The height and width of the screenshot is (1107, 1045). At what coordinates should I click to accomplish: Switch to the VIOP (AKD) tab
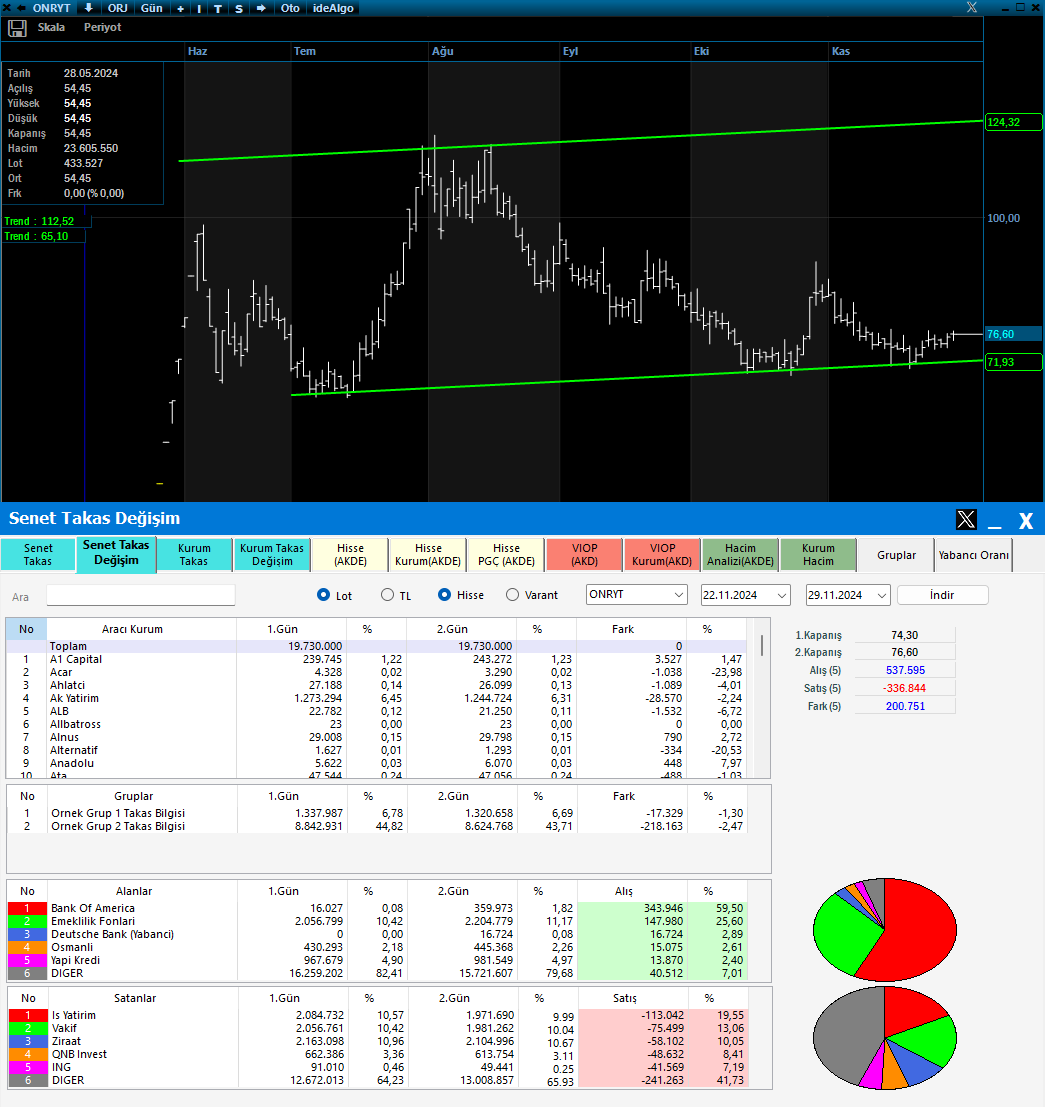585,554
